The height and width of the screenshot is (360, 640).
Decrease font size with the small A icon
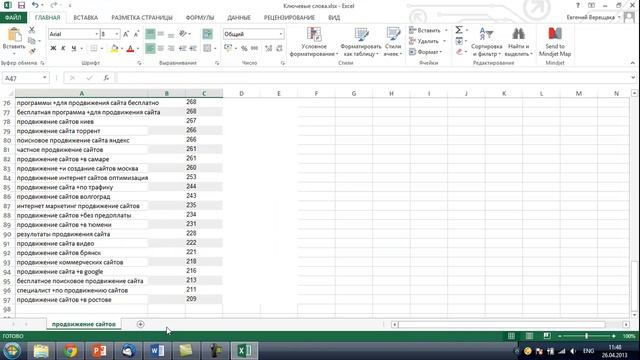coord(136,34)
